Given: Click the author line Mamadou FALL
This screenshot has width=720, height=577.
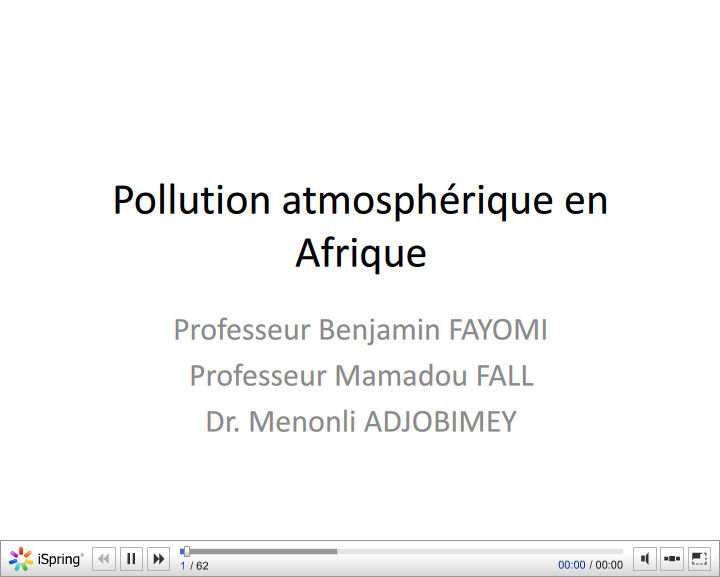Looking at the screenshot, I should pos(361,376).
